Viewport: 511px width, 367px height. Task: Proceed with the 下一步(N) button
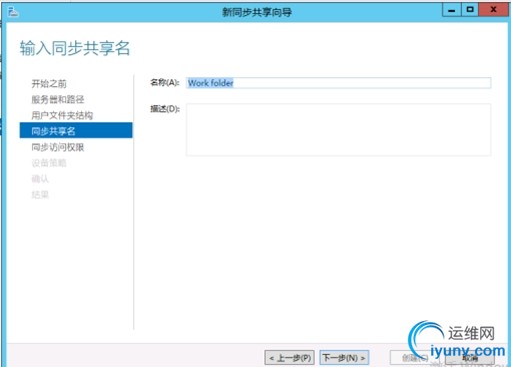pos(344,358)
